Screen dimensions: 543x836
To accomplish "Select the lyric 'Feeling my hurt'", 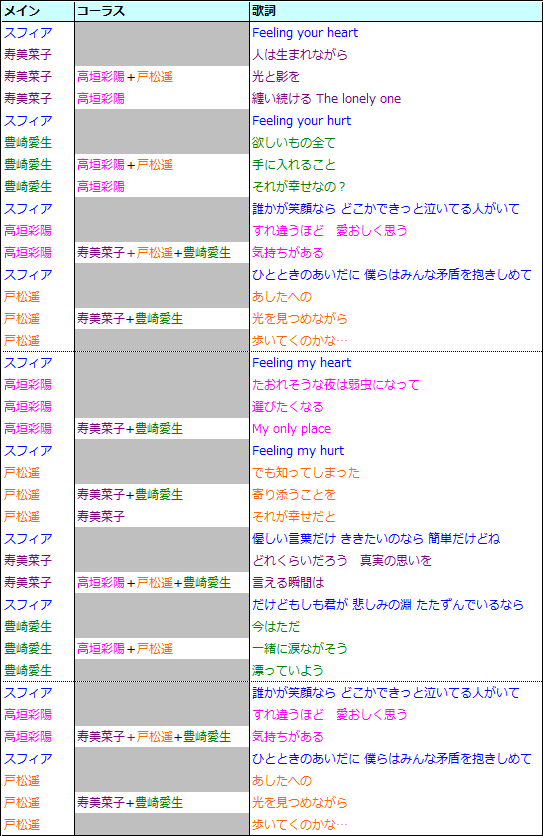I will 298,451.
